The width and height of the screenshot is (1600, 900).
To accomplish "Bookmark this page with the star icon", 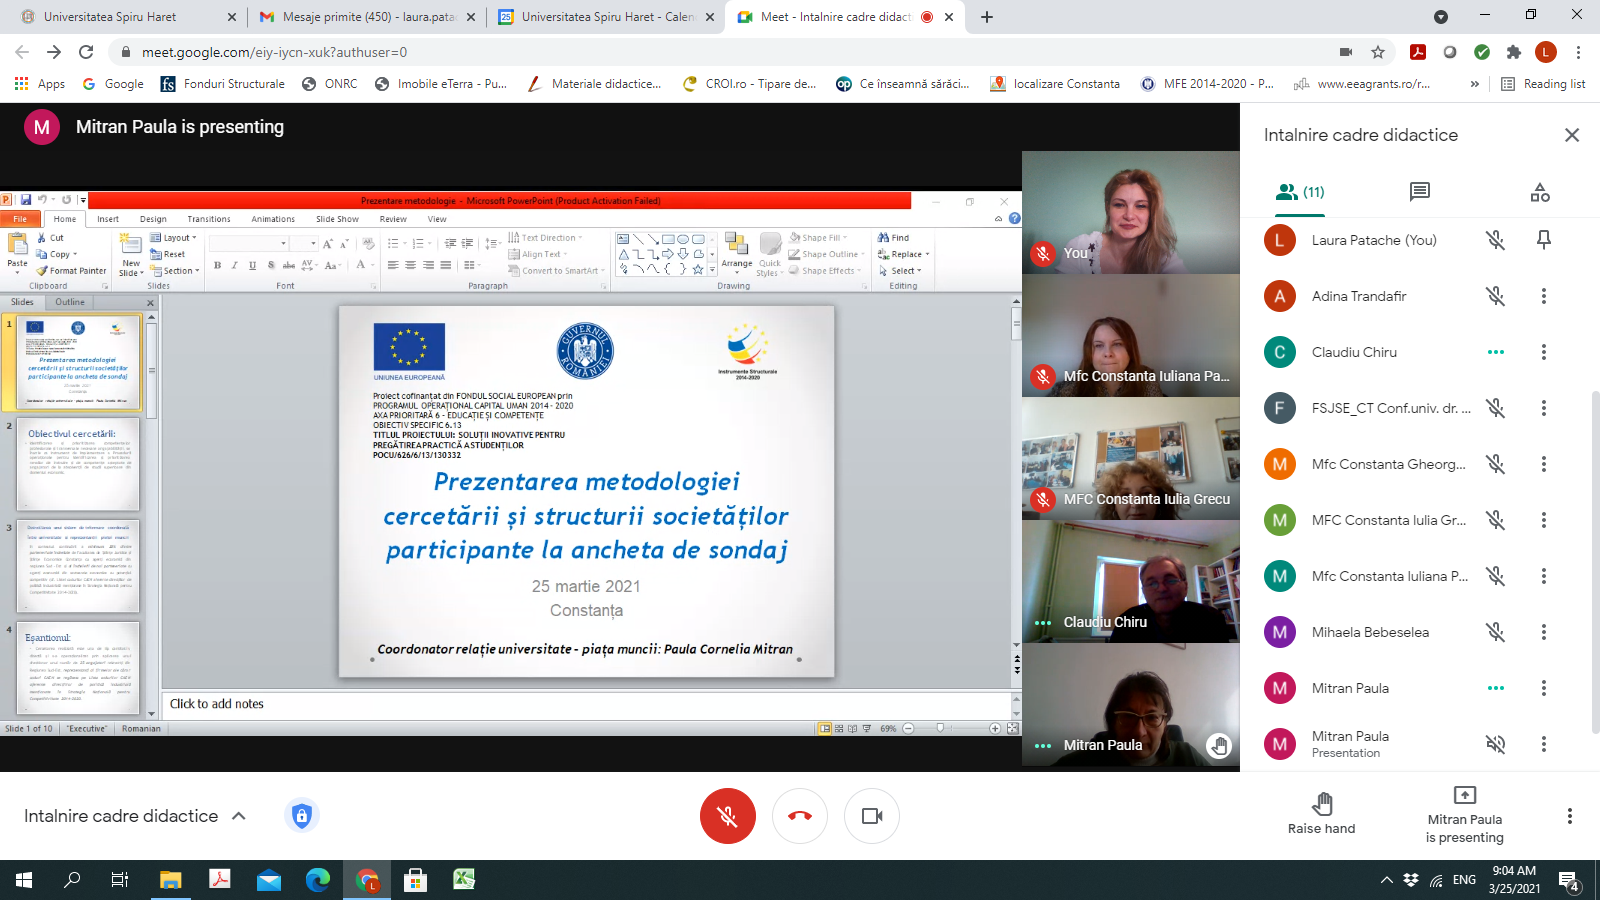I will 1378,52.
